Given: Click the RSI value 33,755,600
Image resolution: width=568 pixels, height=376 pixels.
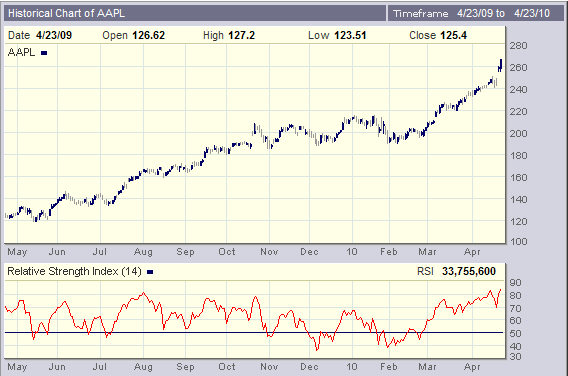Looking at the screenshot, I should [x=469, y=271].
